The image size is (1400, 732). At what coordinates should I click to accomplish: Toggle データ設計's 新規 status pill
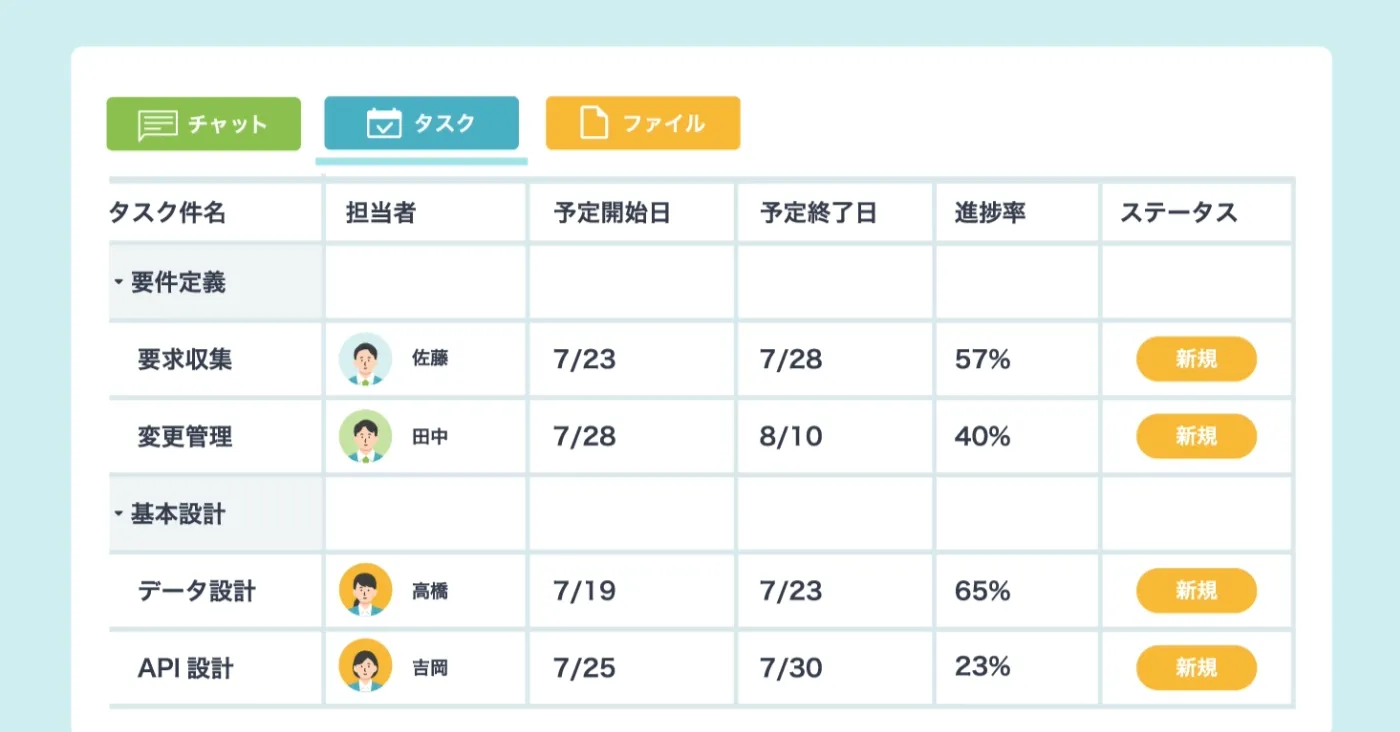pyautogui.click(x=1196, y=590)
